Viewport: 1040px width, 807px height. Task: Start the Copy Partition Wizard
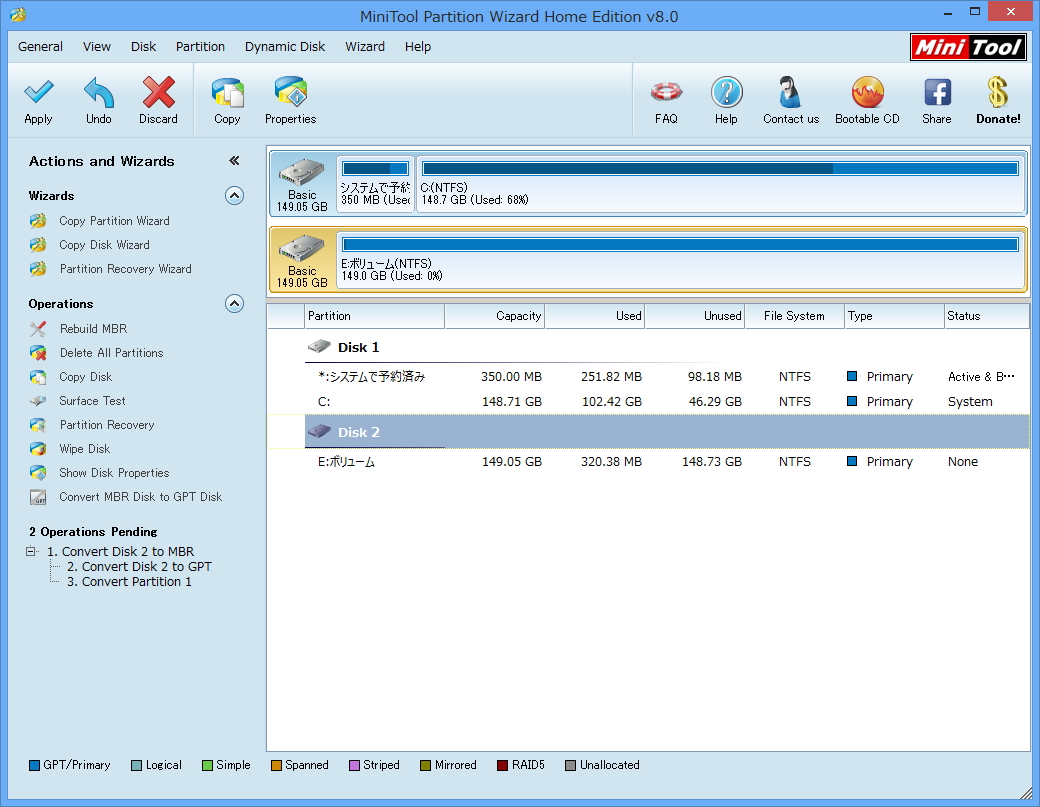tap(114, 221)
